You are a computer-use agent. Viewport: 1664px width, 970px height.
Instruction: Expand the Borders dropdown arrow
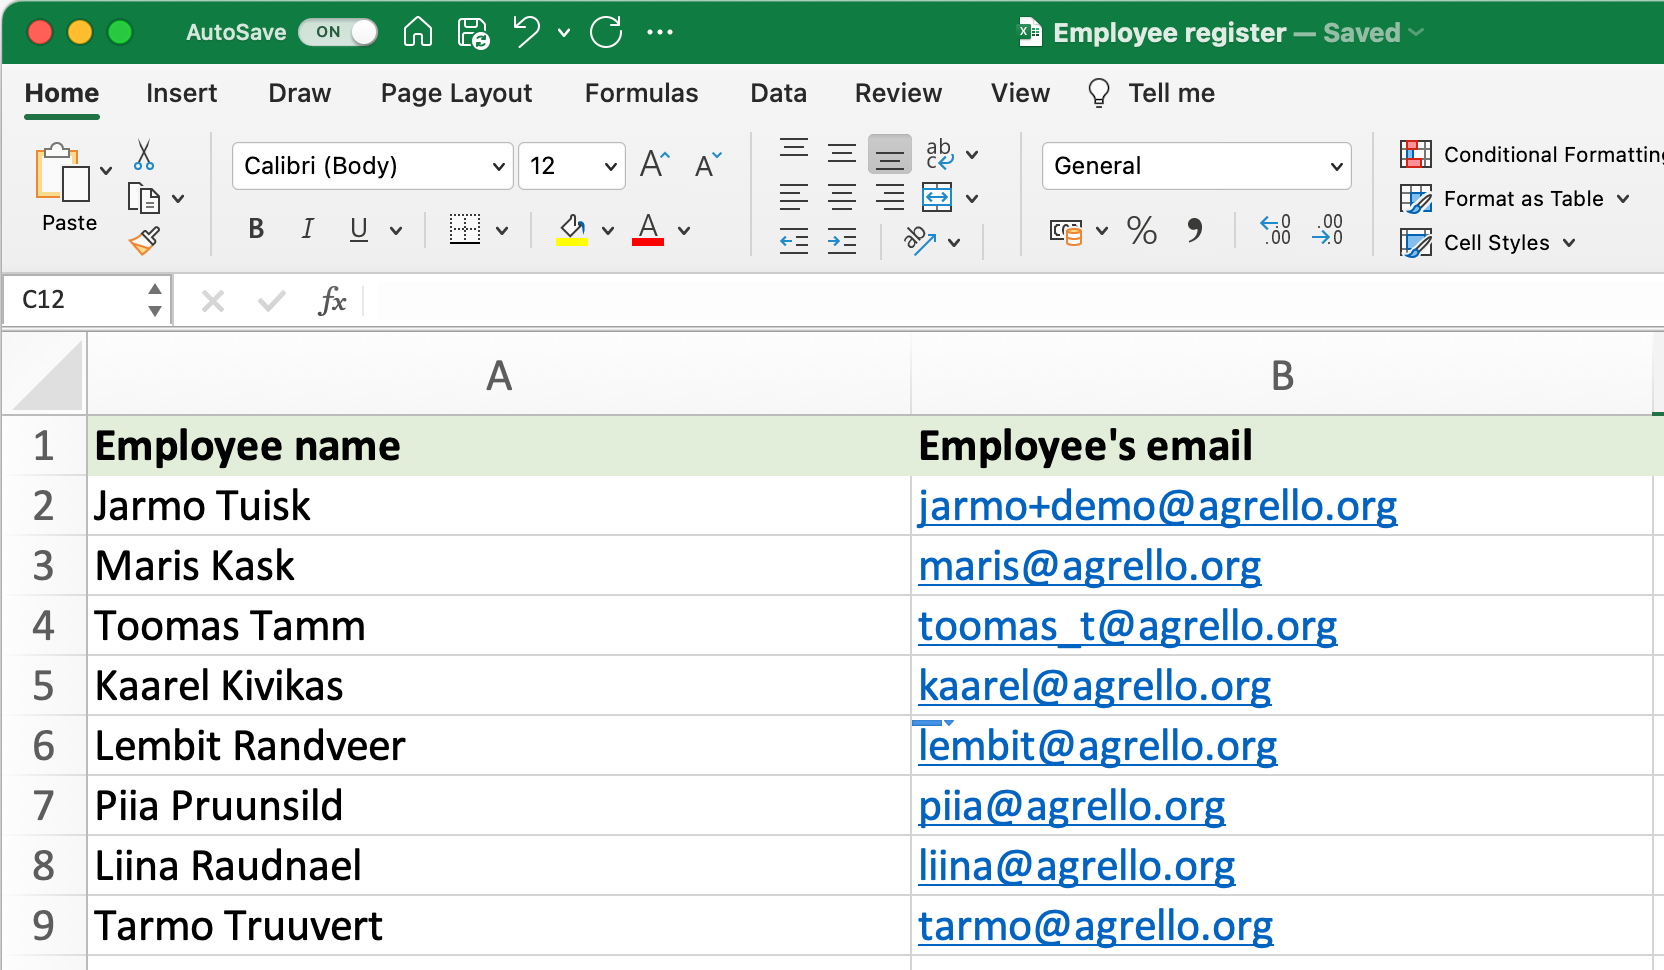pyautogui.click(x=502, y=230)
